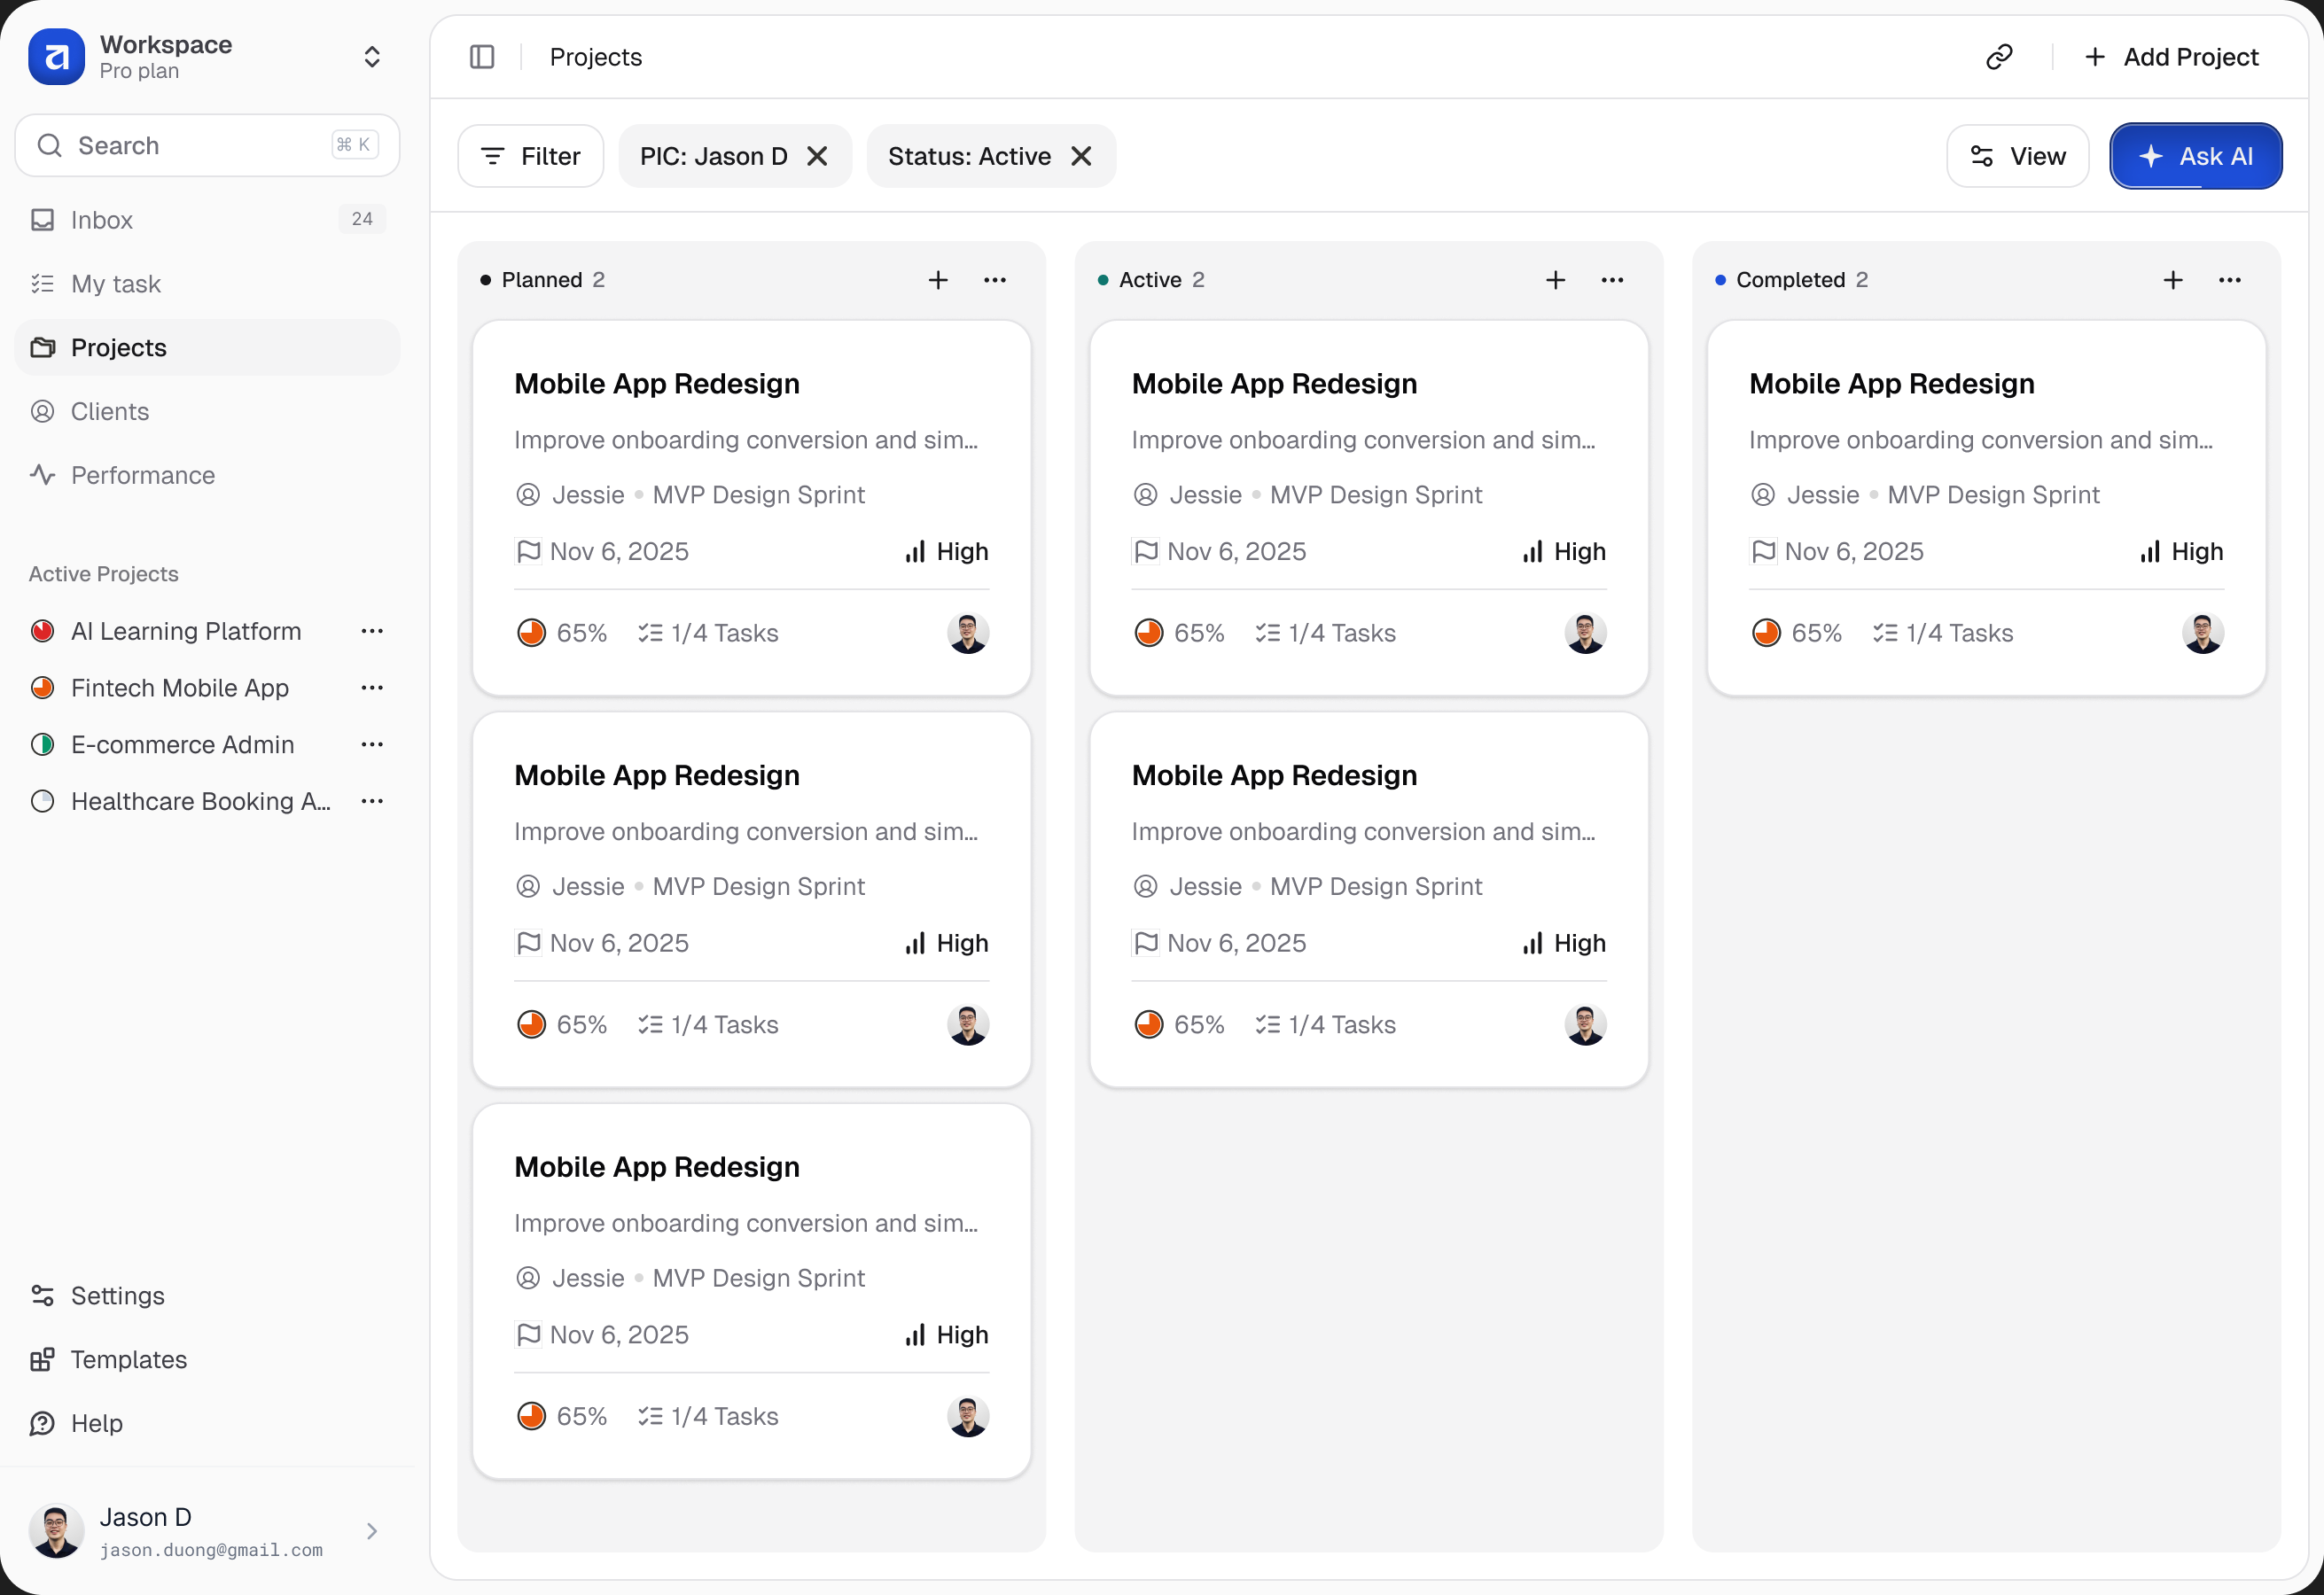Add a card to Completed column

[2173, 281]
